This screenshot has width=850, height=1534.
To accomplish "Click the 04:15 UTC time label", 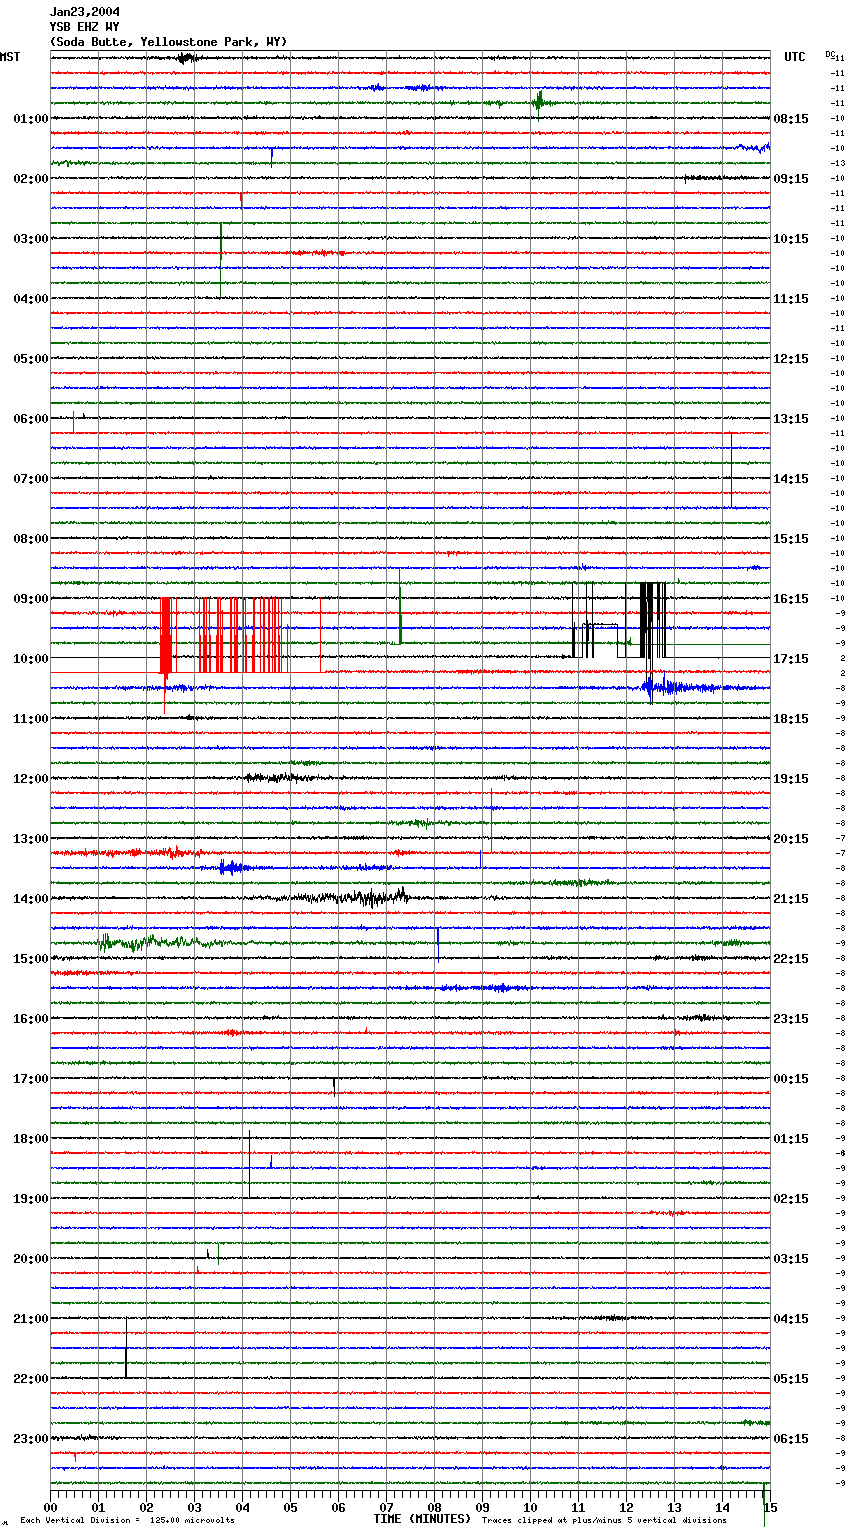I will coord(791,1319).
